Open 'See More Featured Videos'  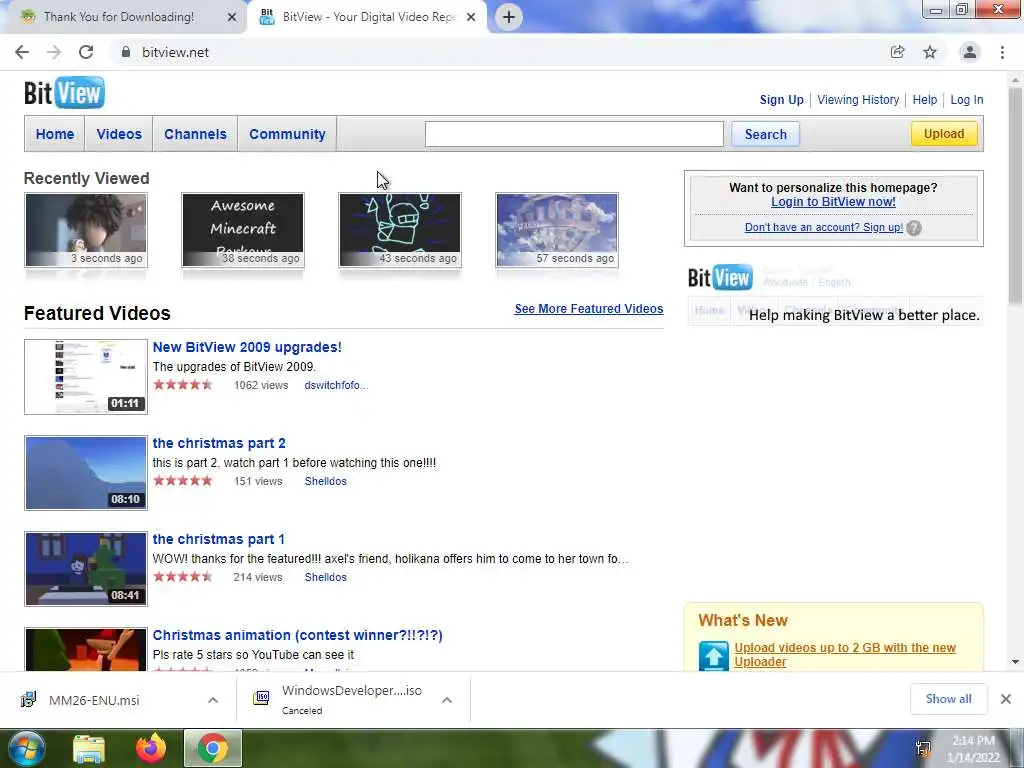click(x=588, y=309)
